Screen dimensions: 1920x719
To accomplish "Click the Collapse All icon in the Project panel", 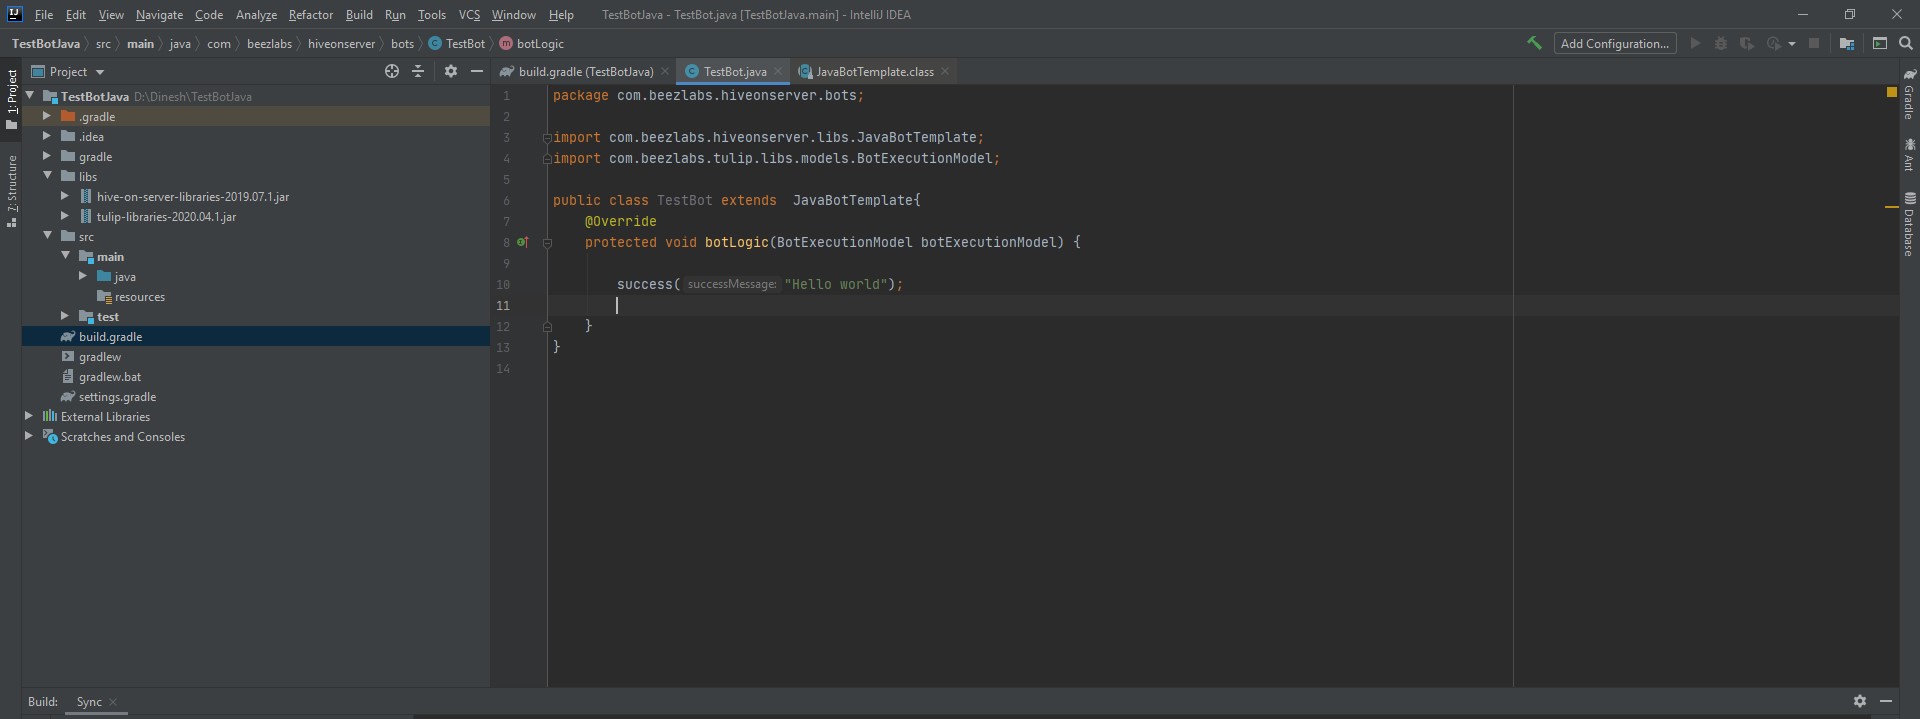I will [x=418, y=71].
